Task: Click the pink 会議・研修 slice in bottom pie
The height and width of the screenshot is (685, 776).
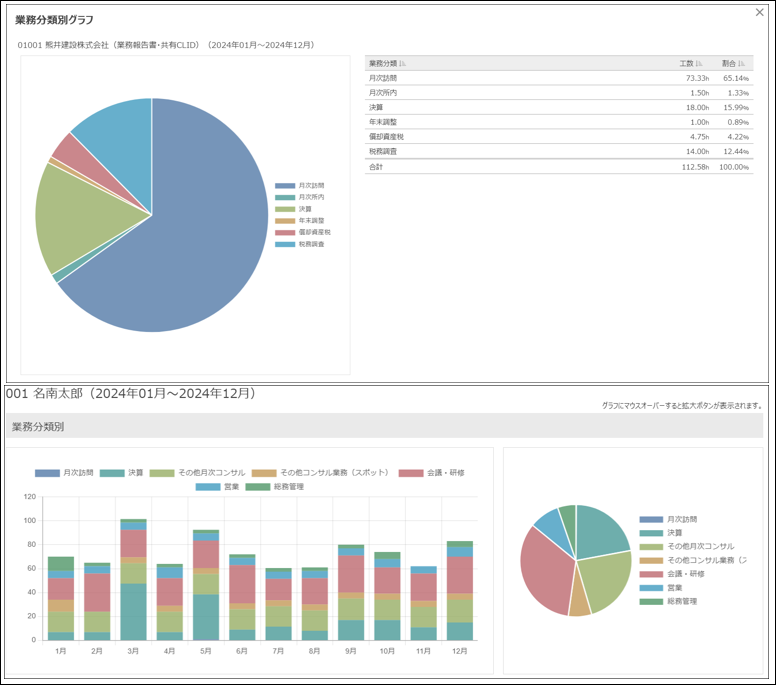Action: click(545, 562)
